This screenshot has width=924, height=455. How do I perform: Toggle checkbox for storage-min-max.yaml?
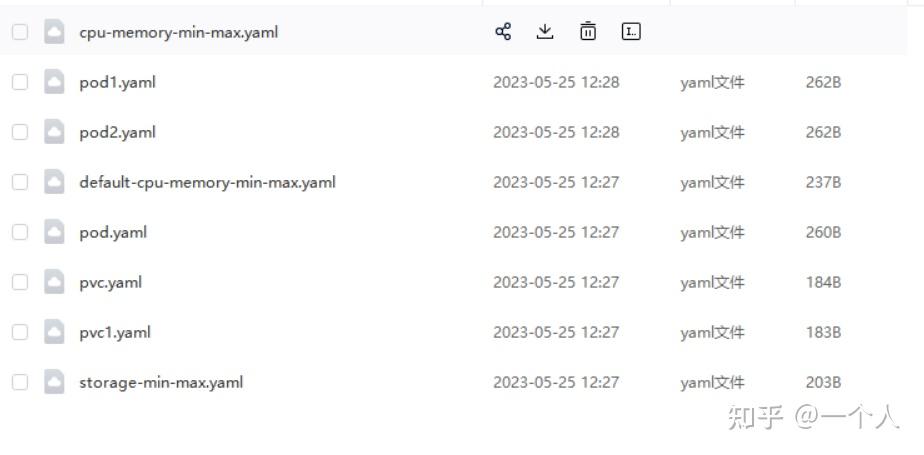click(x=20, y=382)
